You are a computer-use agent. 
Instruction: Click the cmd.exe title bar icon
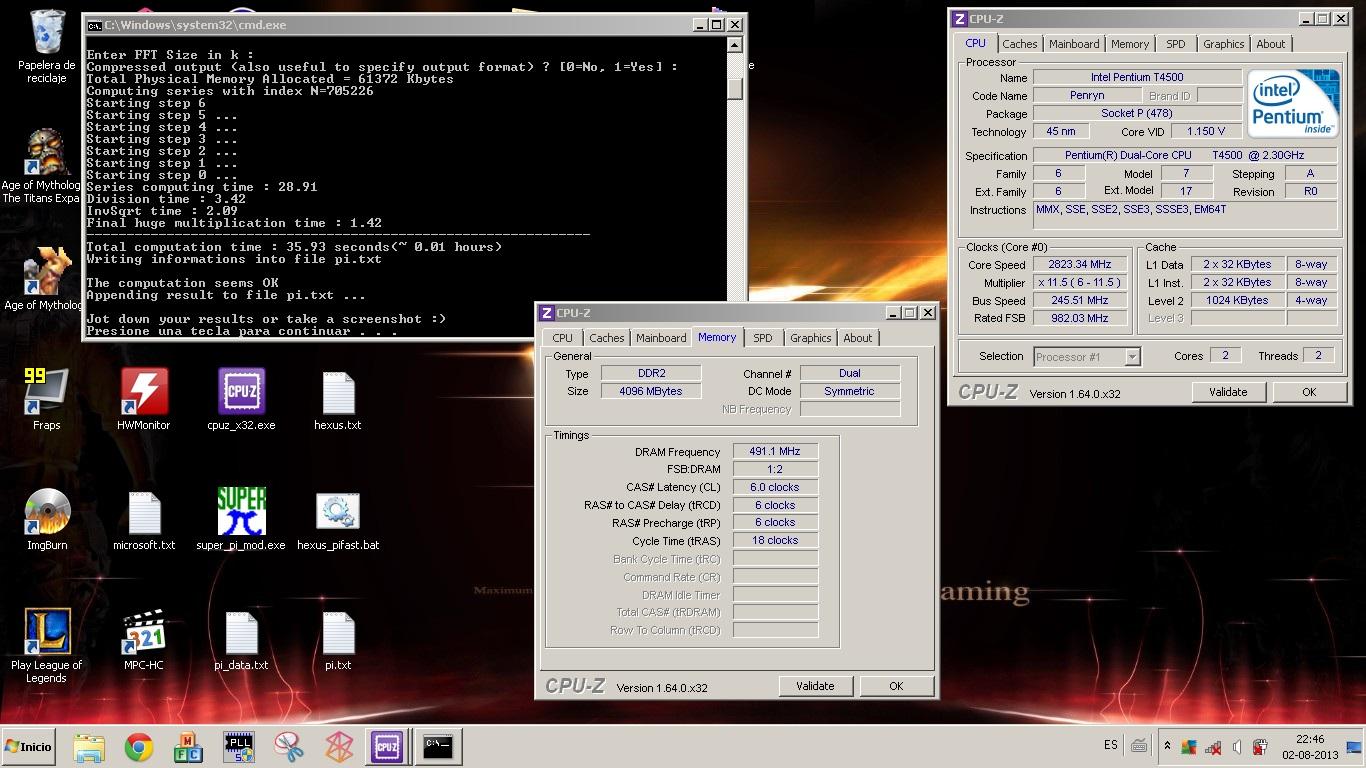click(x=94, y=25)
